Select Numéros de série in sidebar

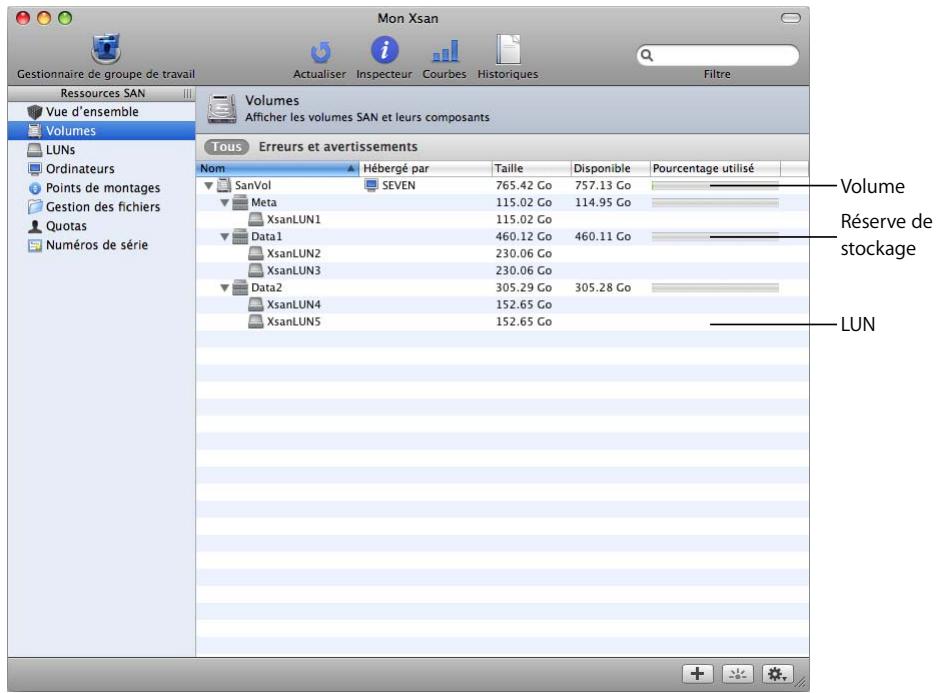click(88, 246)
